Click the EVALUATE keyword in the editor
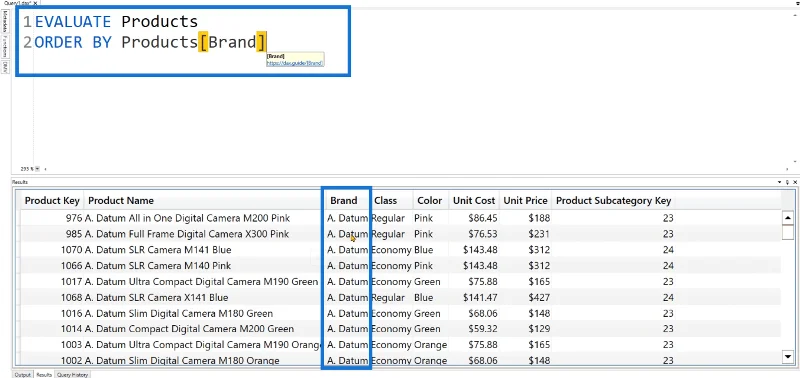 click(73, 22)
